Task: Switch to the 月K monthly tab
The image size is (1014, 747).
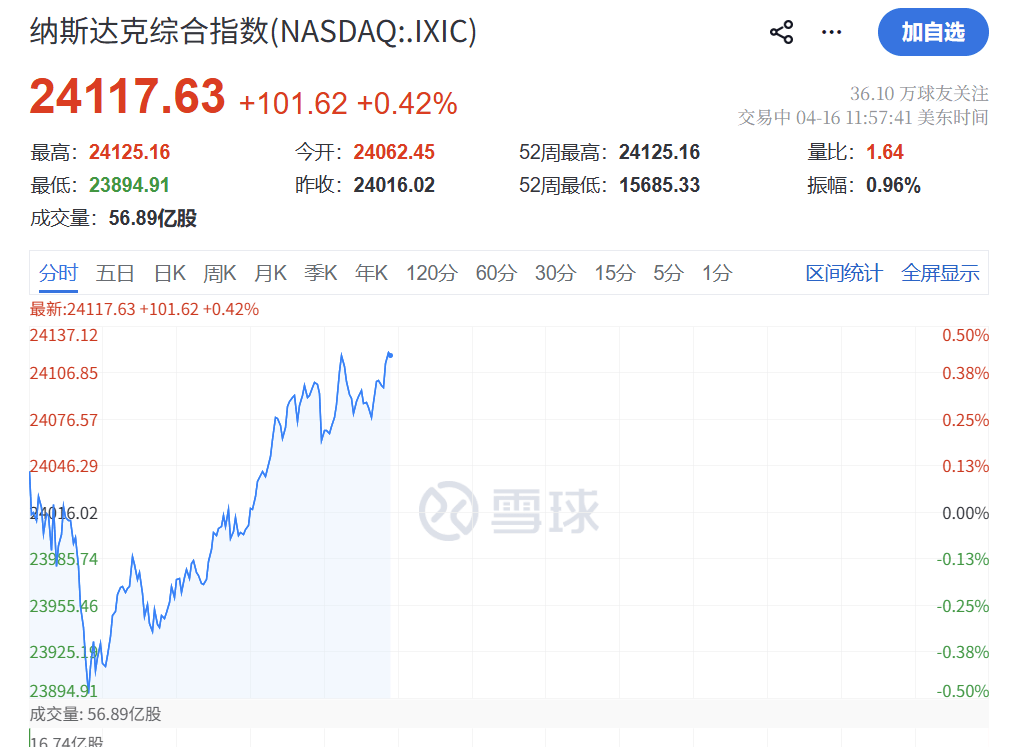Action: pos(270,272)
